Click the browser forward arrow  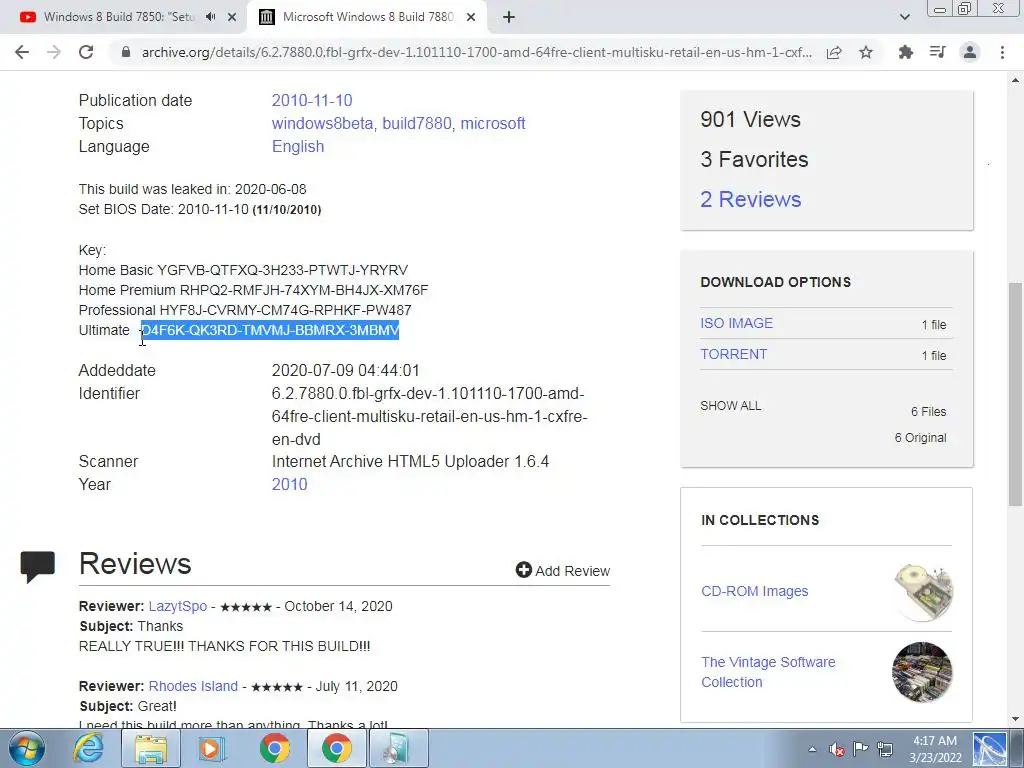pyautogui.click(x=54, y=52)
